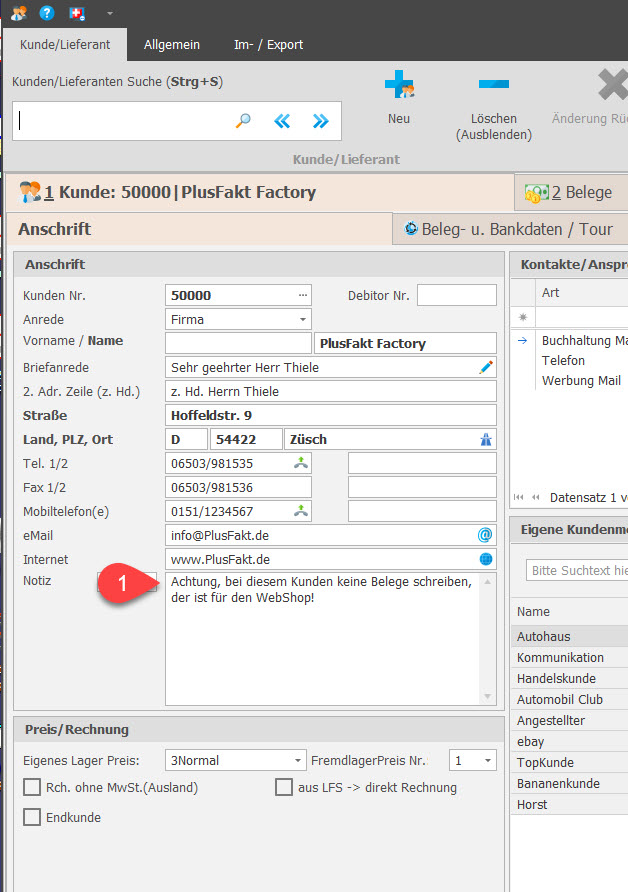Click the Fax 1 field 06503/981536
Image resolution: width=628 pixels, height=892 pixels.
[238, 487]
